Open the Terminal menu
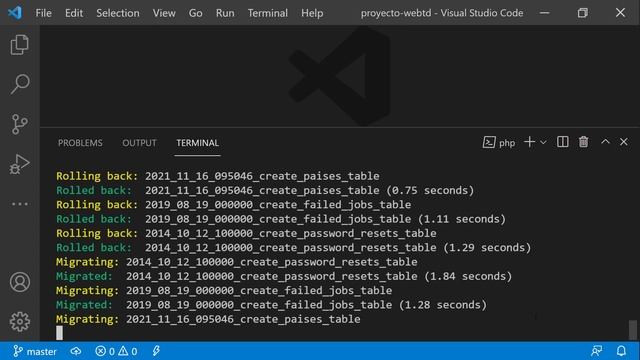Viewport: 640px width, 360px height. click(268, 13)
